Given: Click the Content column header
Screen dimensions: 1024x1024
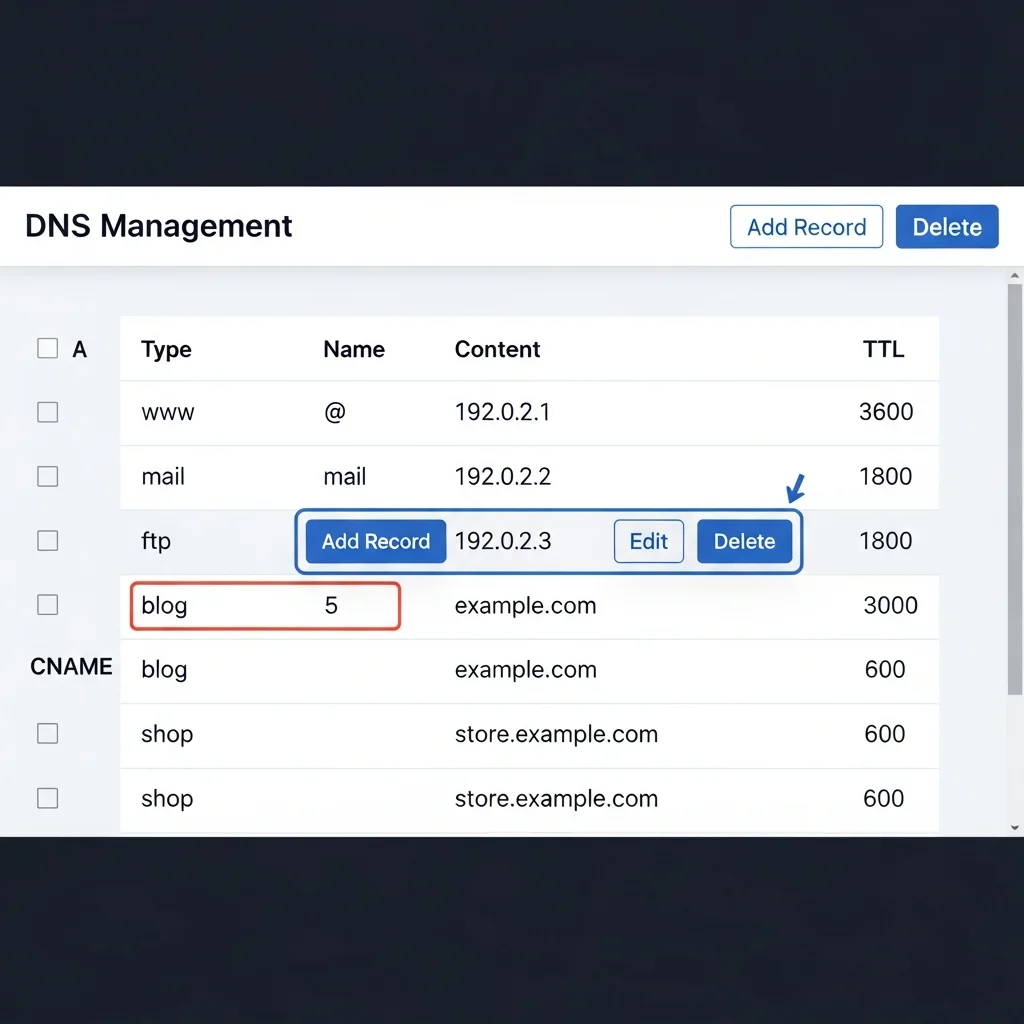Looking at the screenshot, I should coord(497,349).
